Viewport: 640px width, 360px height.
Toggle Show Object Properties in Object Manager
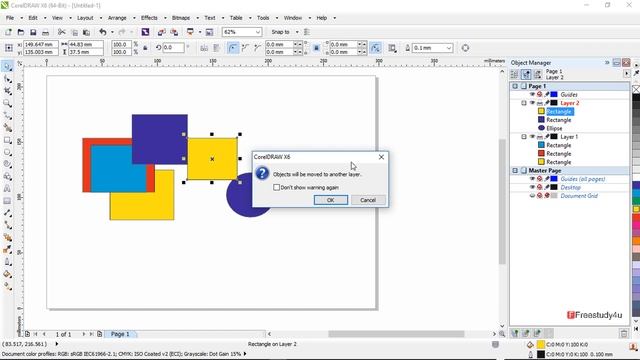(x=514, y=74)
